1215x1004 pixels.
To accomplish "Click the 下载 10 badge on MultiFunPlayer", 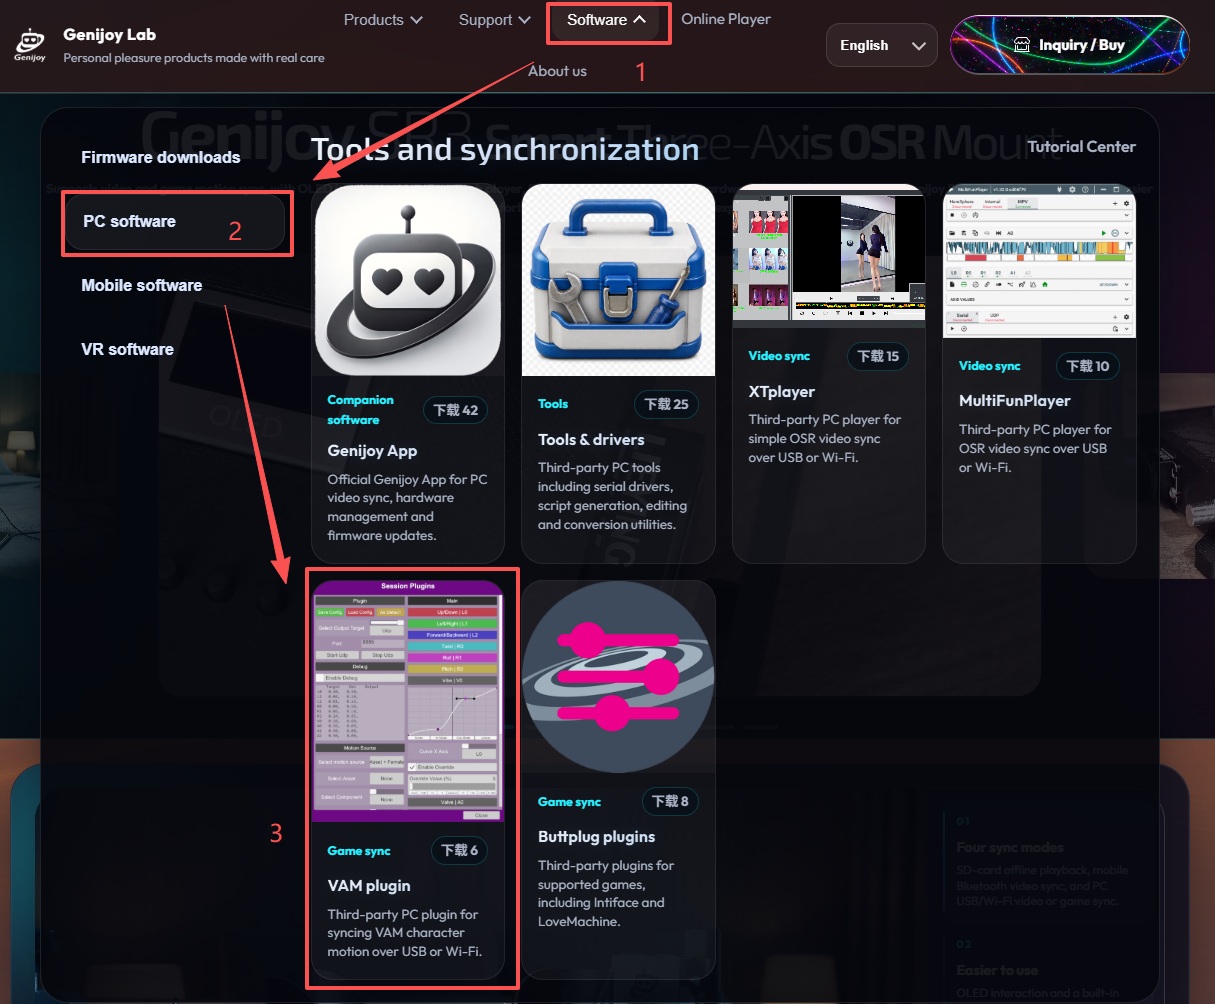I will pyautogui.click(x=1088, y=366).
